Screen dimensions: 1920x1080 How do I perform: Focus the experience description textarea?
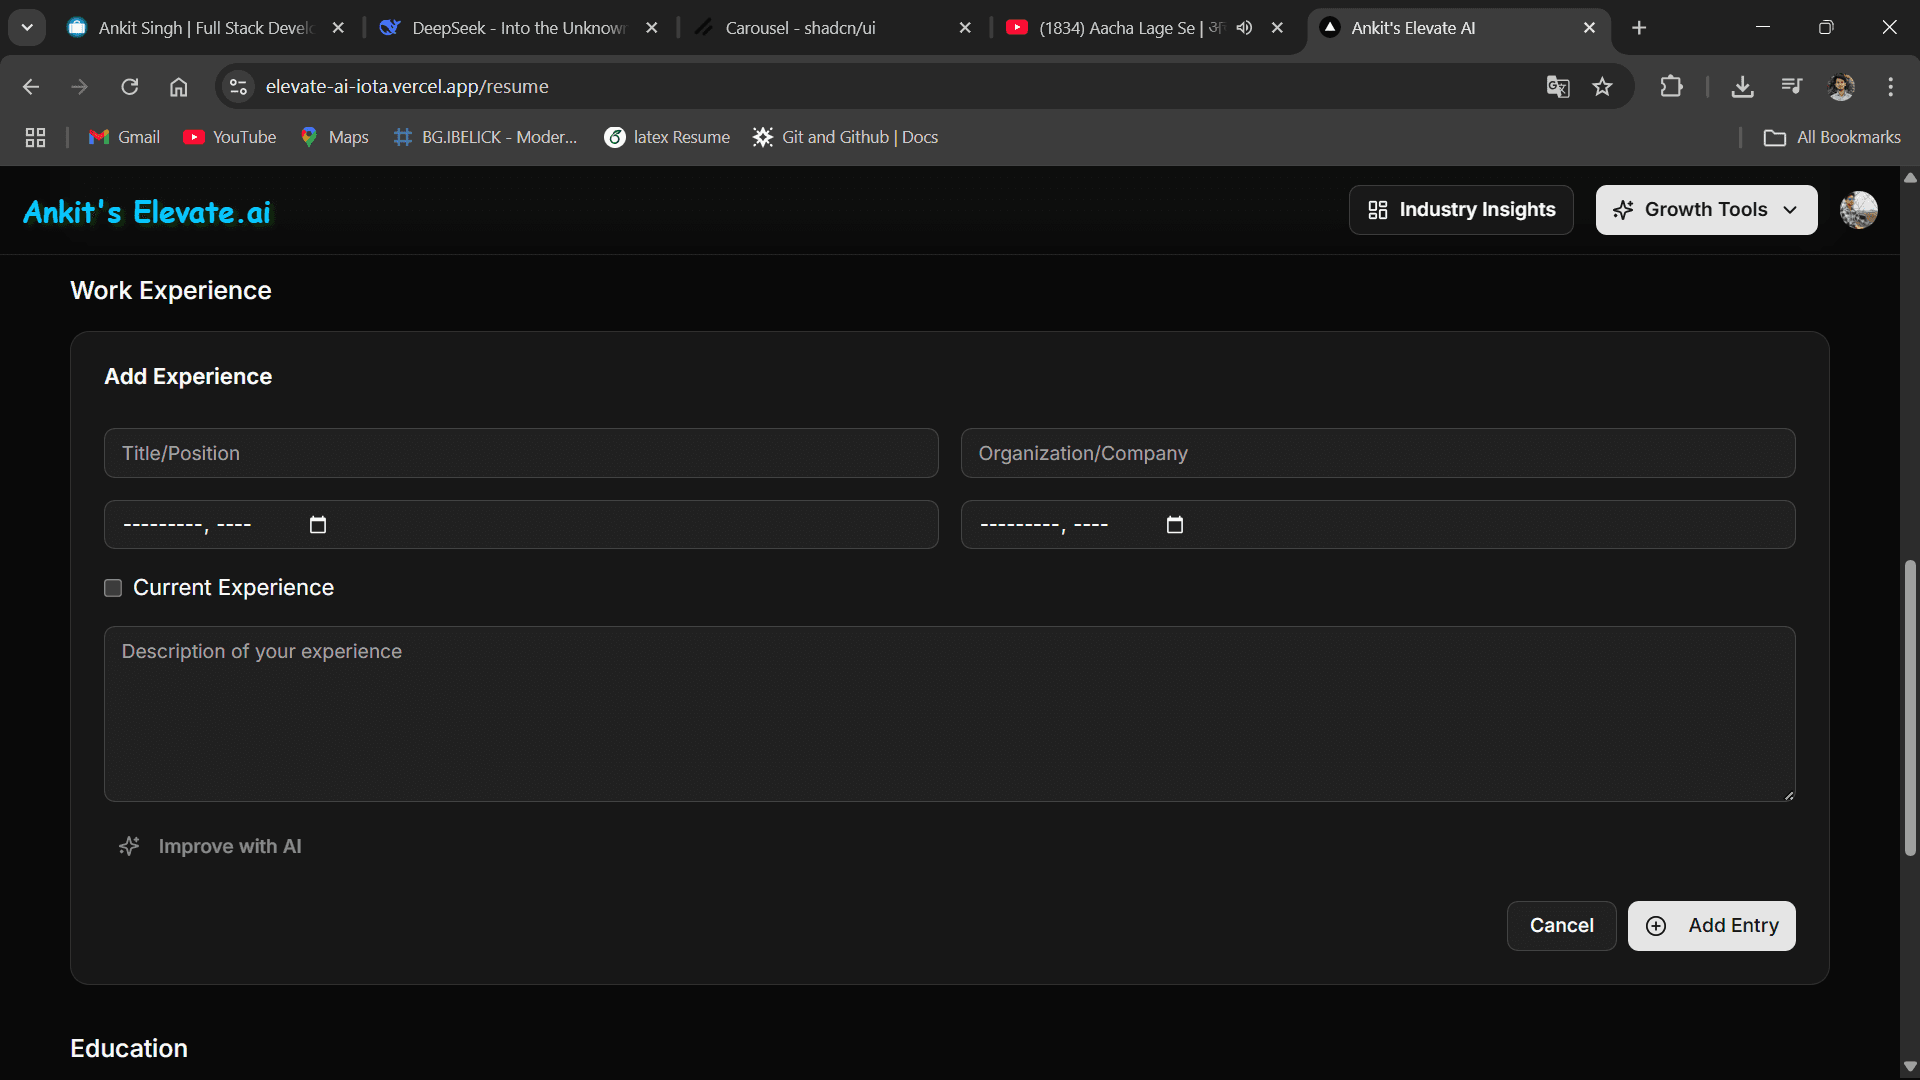(x=950, y=714)
